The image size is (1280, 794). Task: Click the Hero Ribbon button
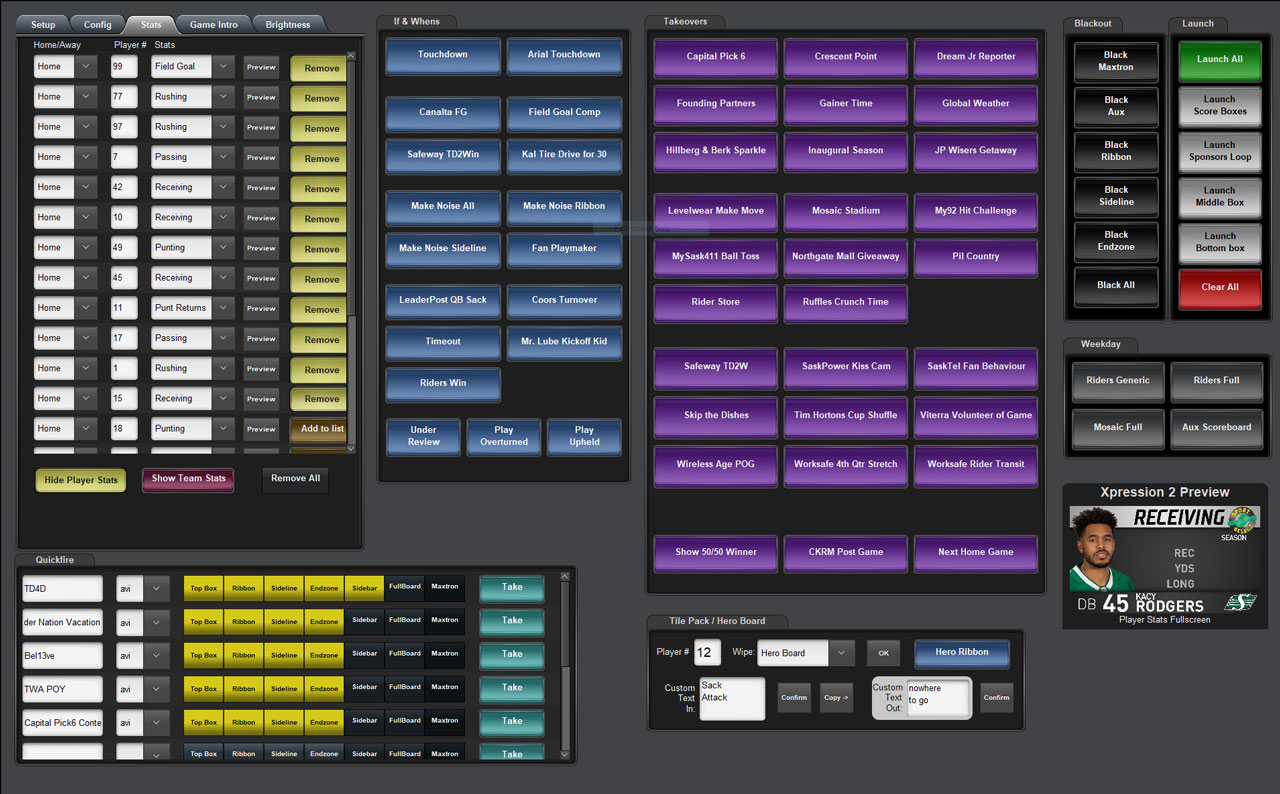pos(962,653)
